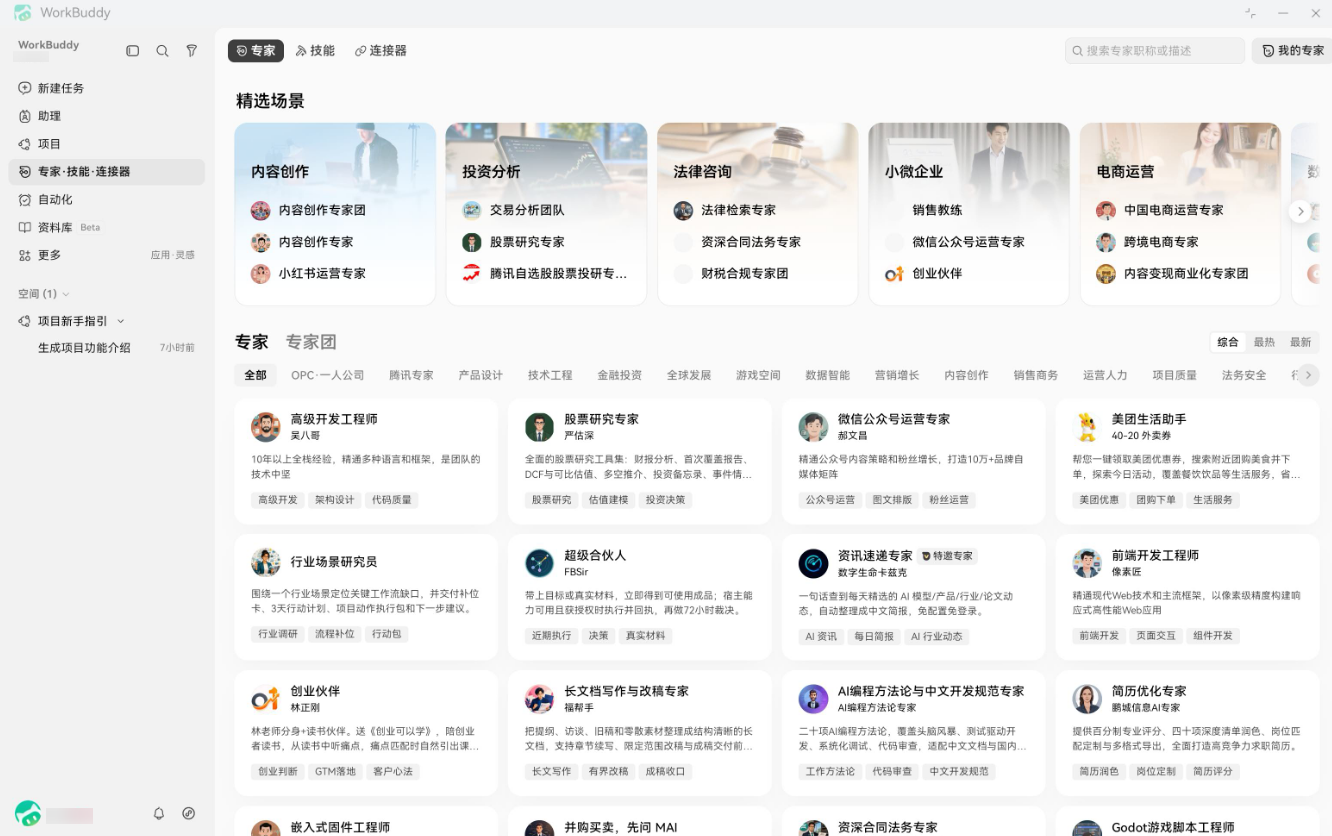Open AI编程方法论与中文开发规范专家 avatar
Viewport: 1332px width, 836px height.
coord(813,699)
